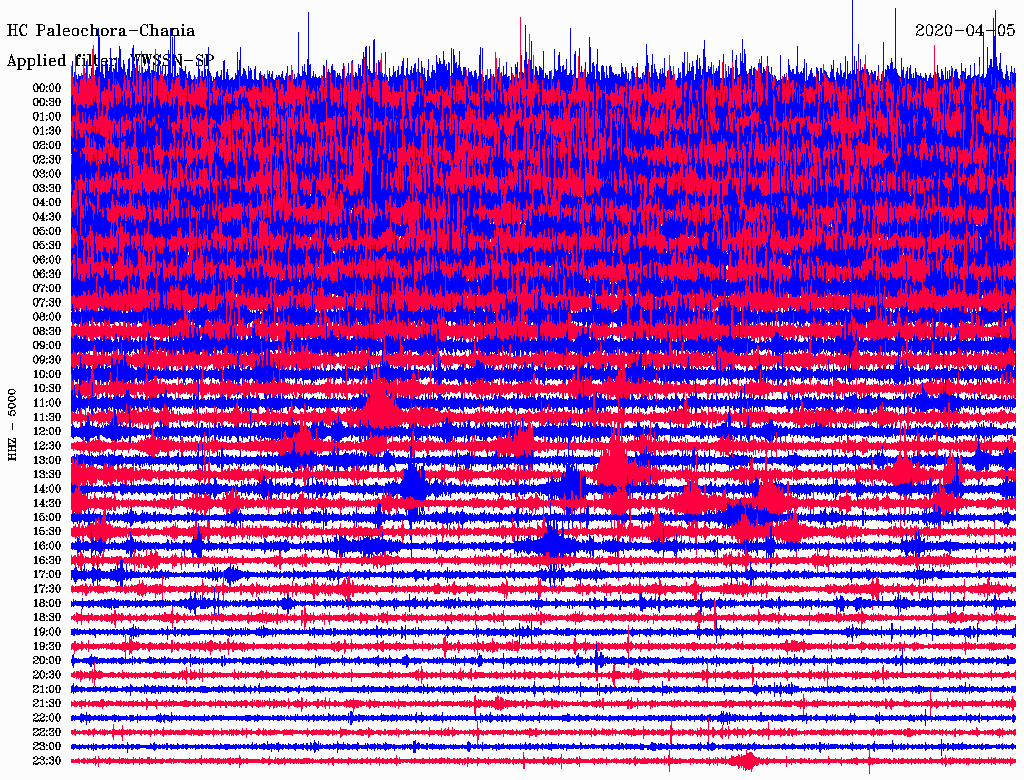Select the 21:00 time label

(x=47, y=689)
